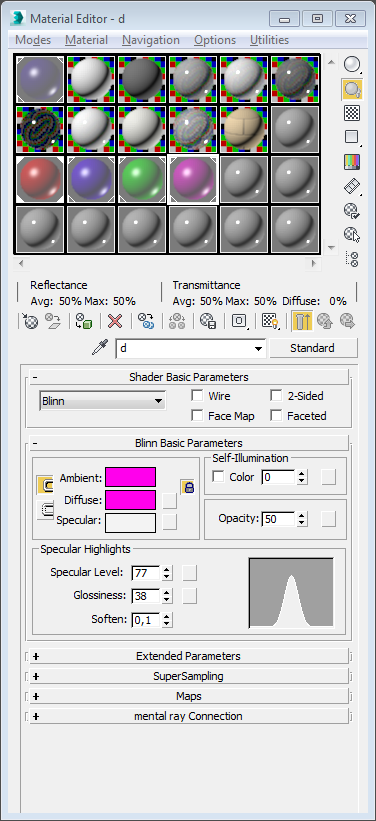Toggle the lock button beside Specular label
376x821 pixels.
pyautogui.click(x=45, y=510)
